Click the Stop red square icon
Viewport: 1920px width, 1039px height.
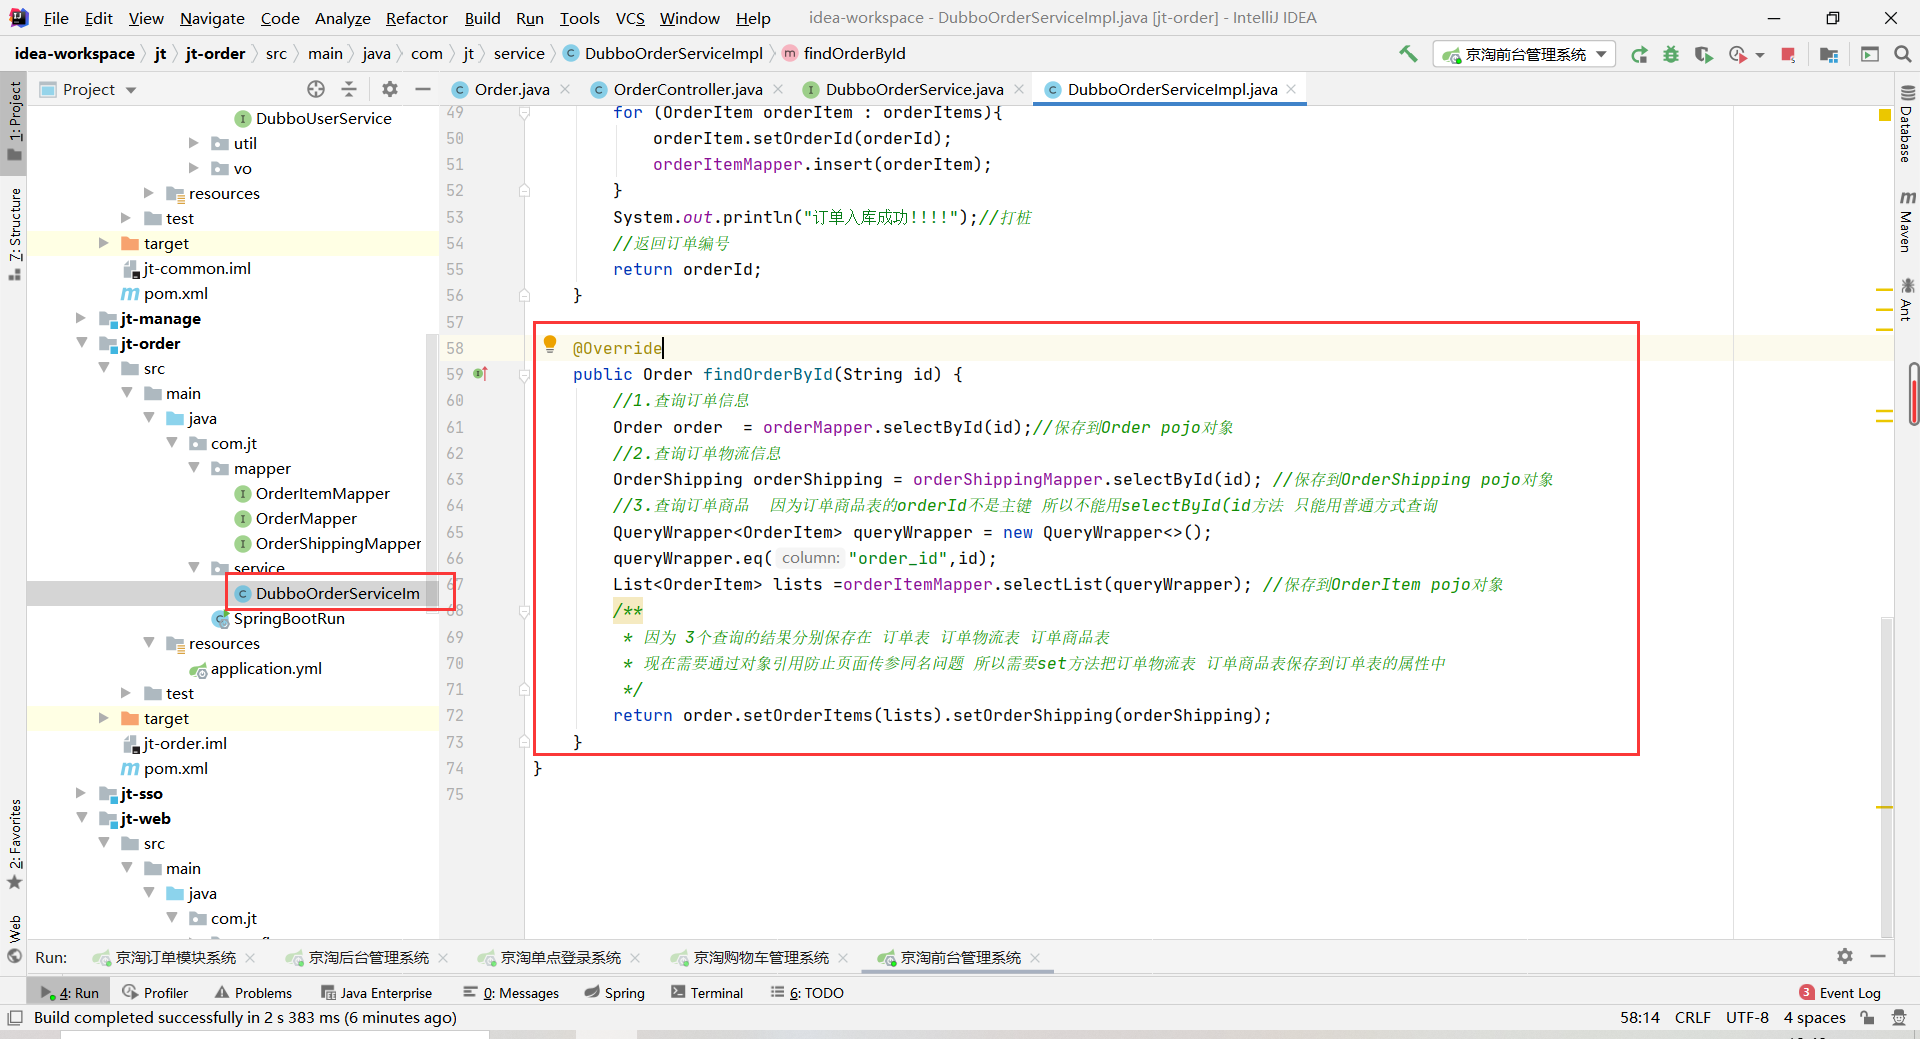point(1788,54)
